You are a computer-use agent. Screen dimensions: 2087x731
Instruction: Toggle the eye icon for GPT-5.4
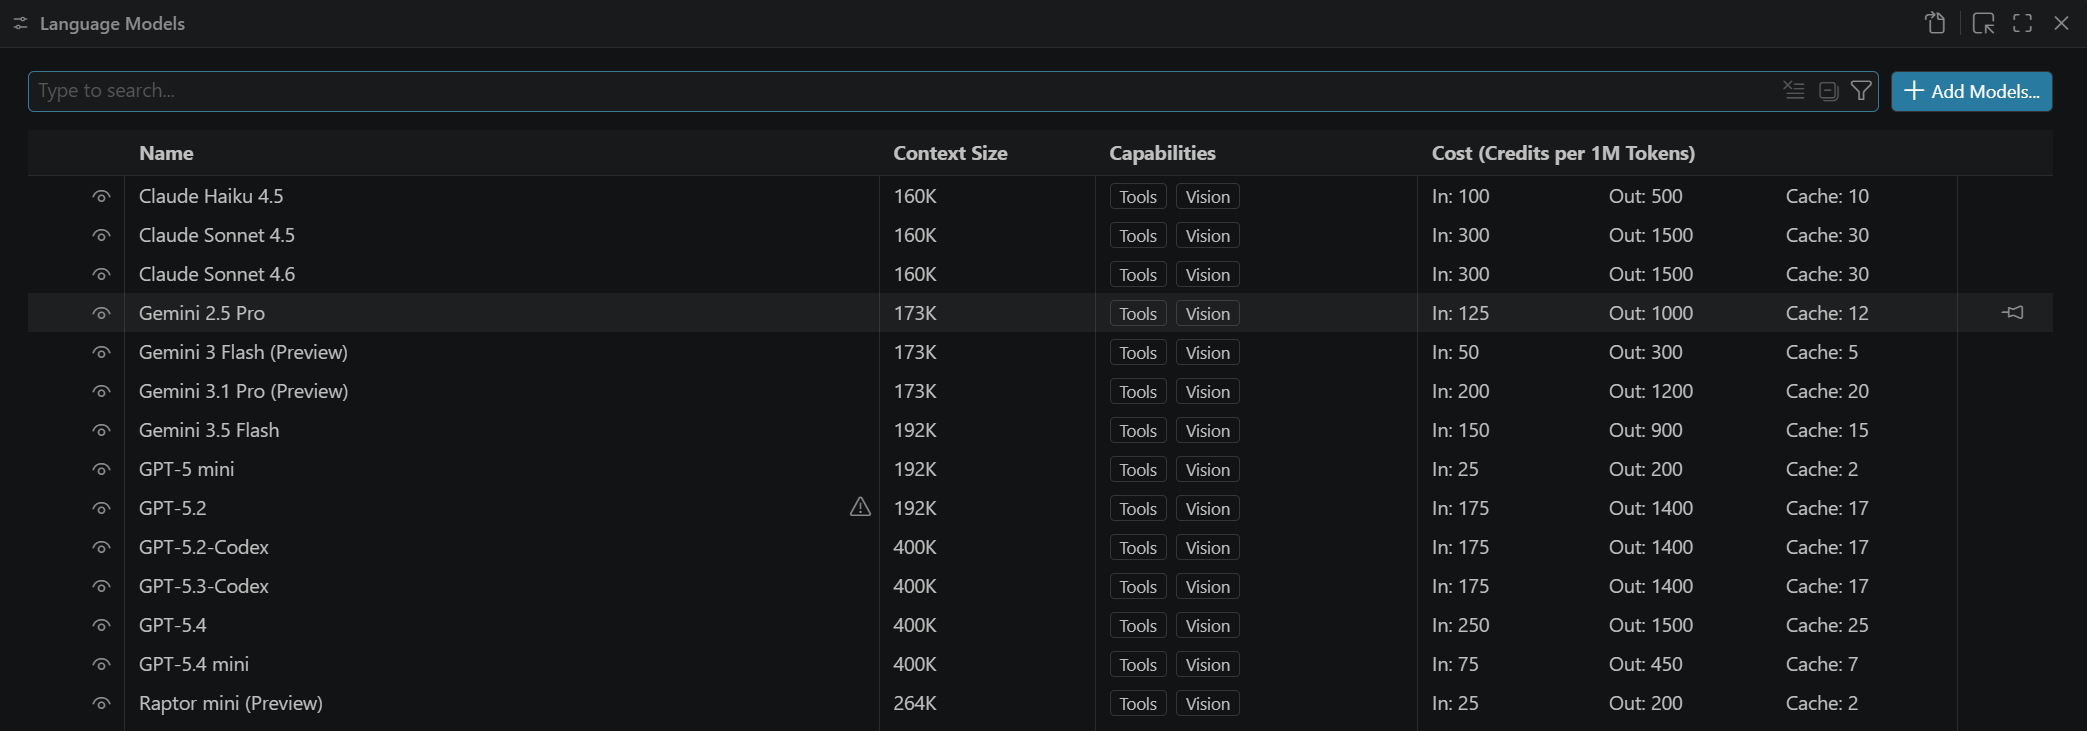tap(101, 625)
